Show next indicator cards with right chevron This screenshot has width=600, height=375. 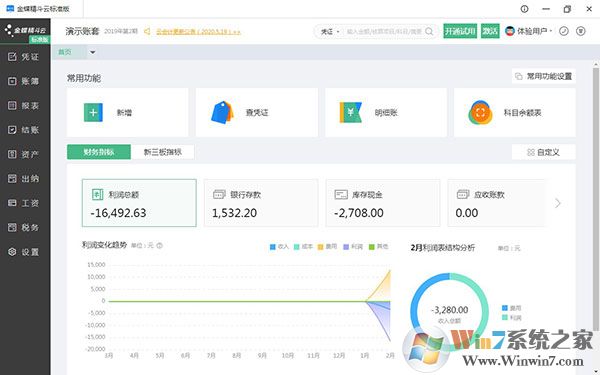coord(558,203)
